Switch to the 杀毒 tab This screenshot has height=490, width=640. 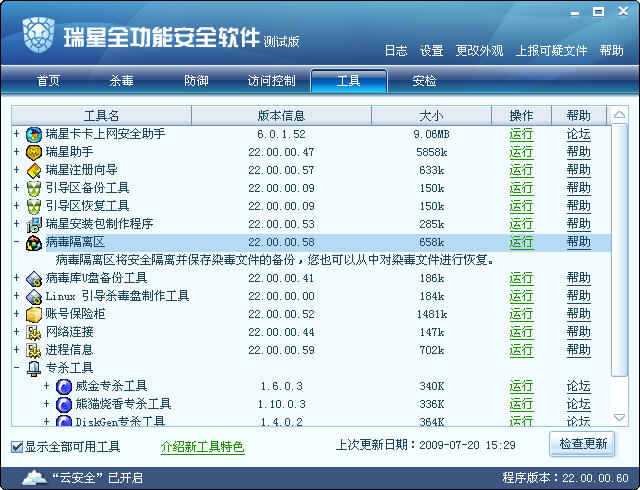pyautogui.click(x=122, y=81)
